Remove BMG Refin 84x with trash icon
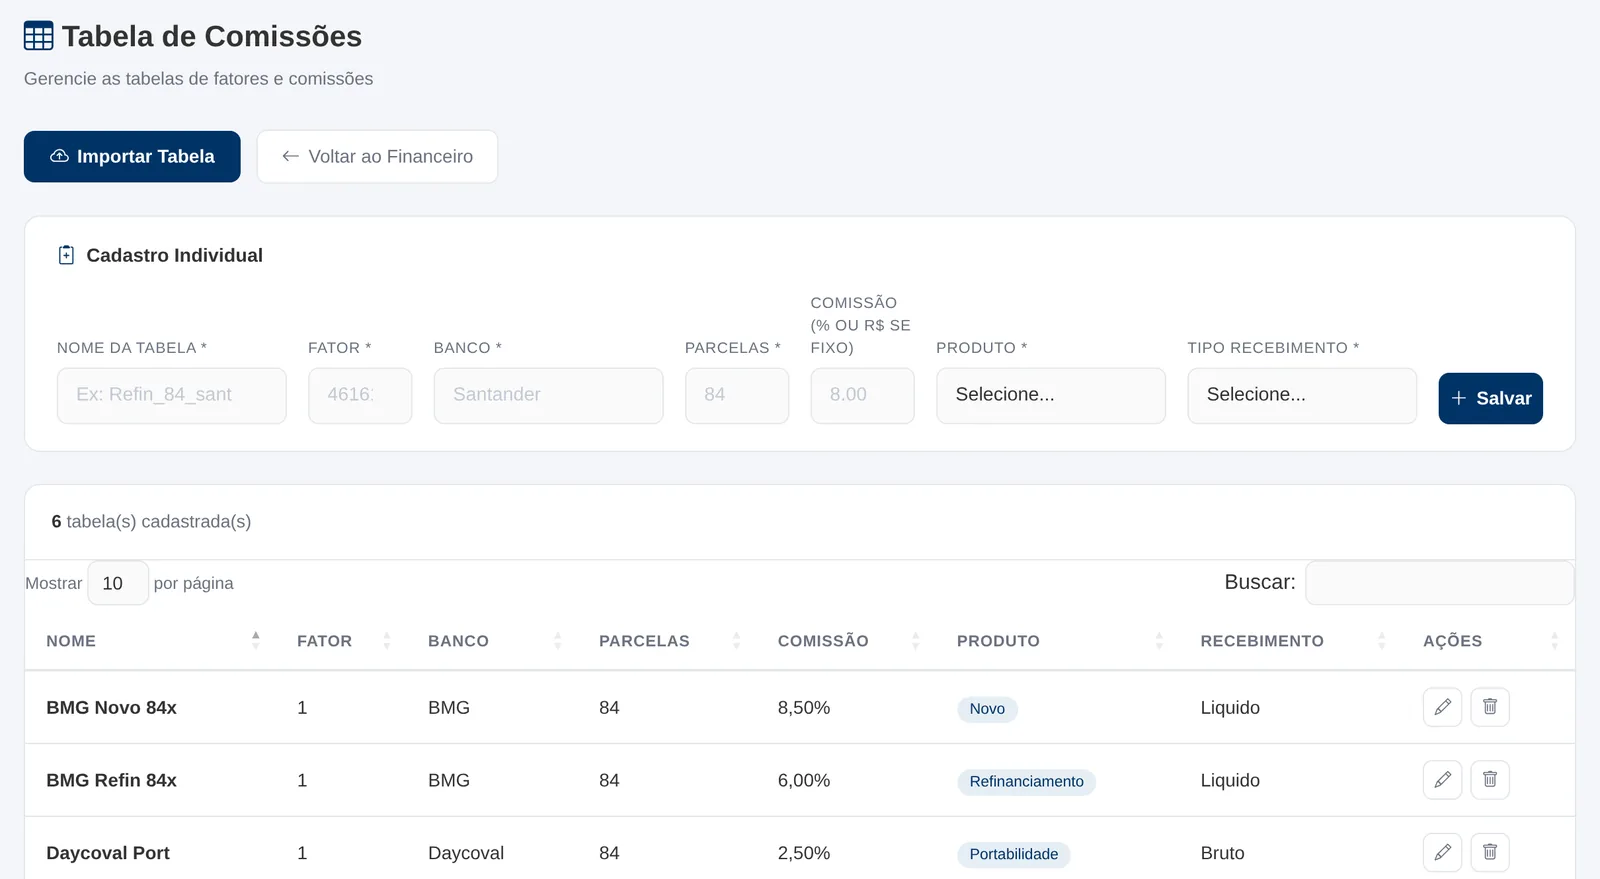The image size is (1600, 879). click(1489, 780)
